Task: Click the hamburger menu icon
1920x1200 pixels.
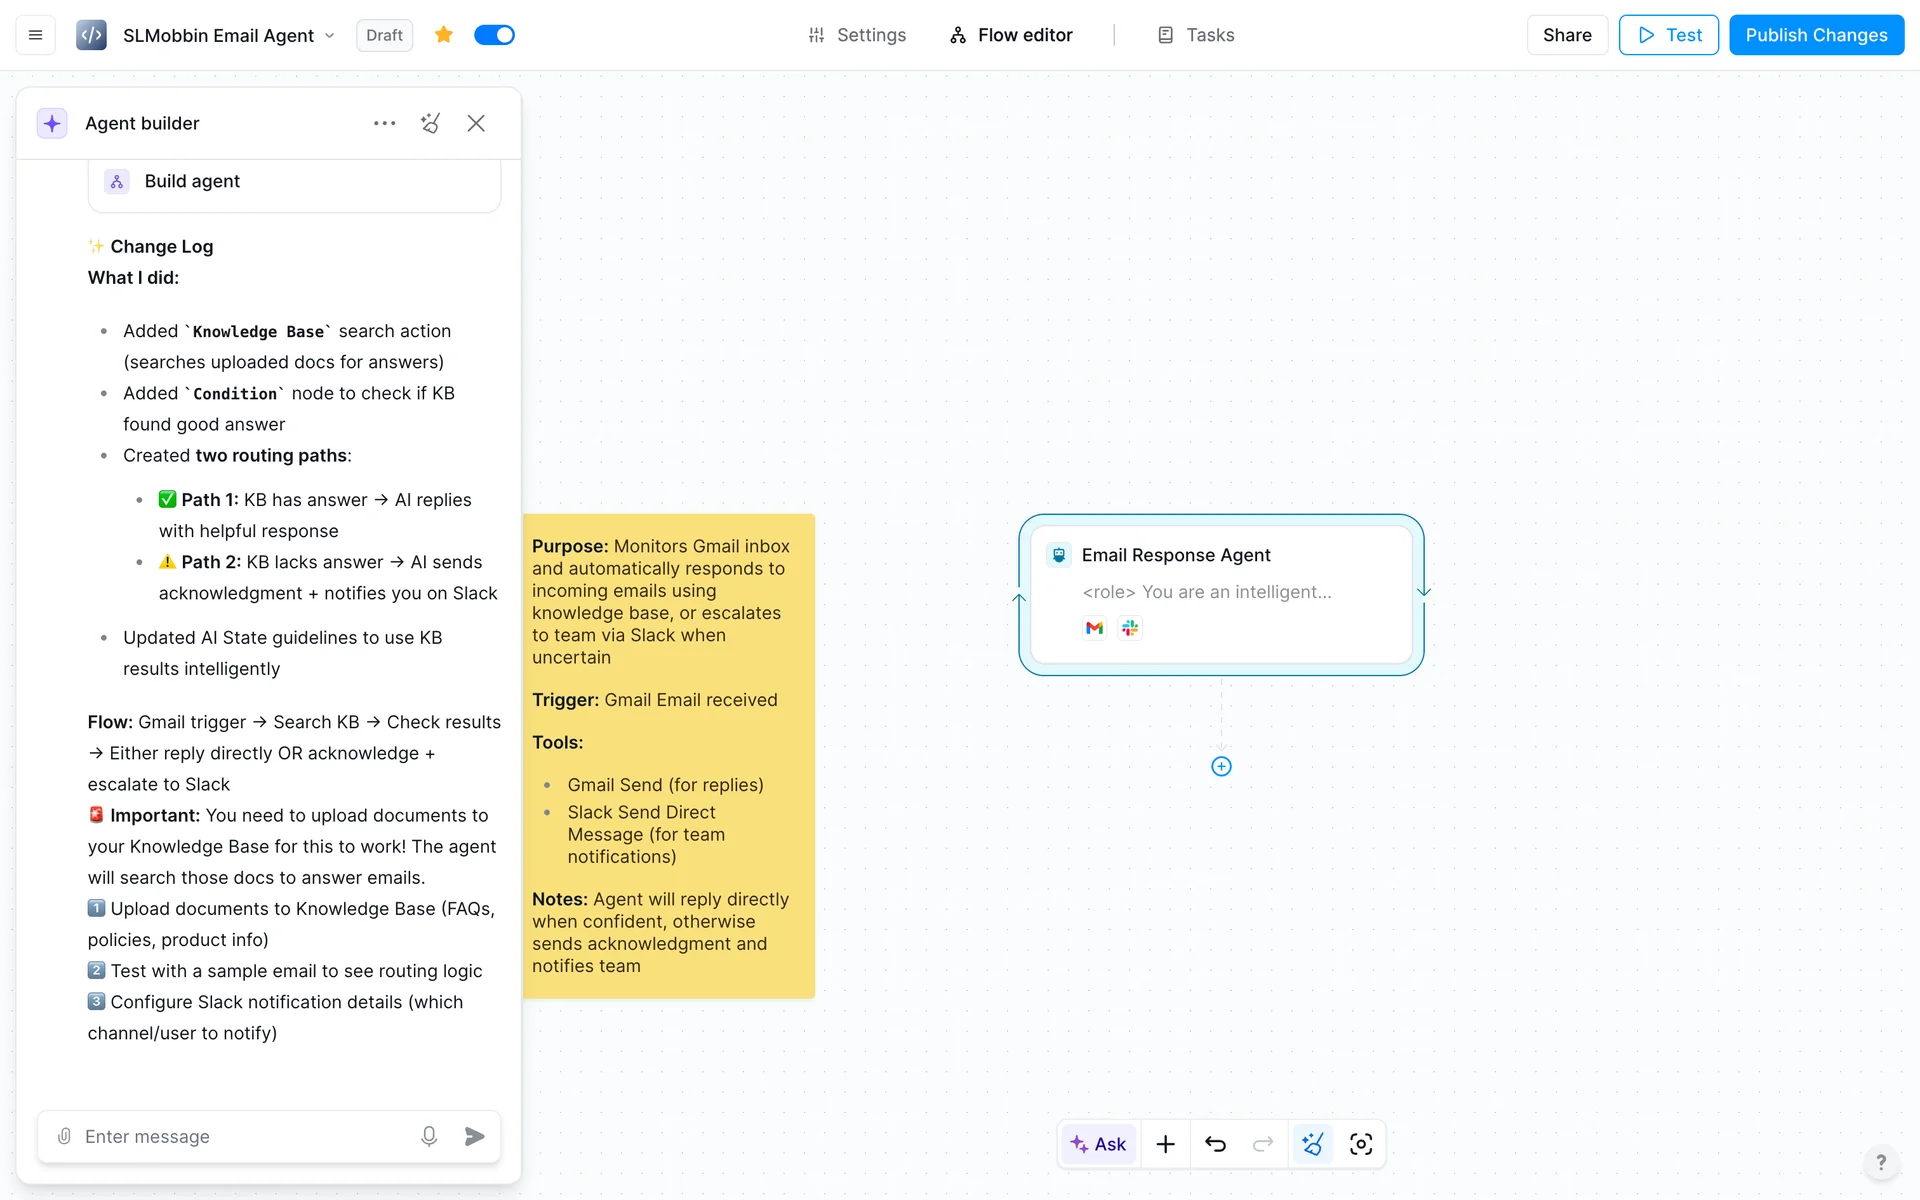Action: tap(35, 35)
